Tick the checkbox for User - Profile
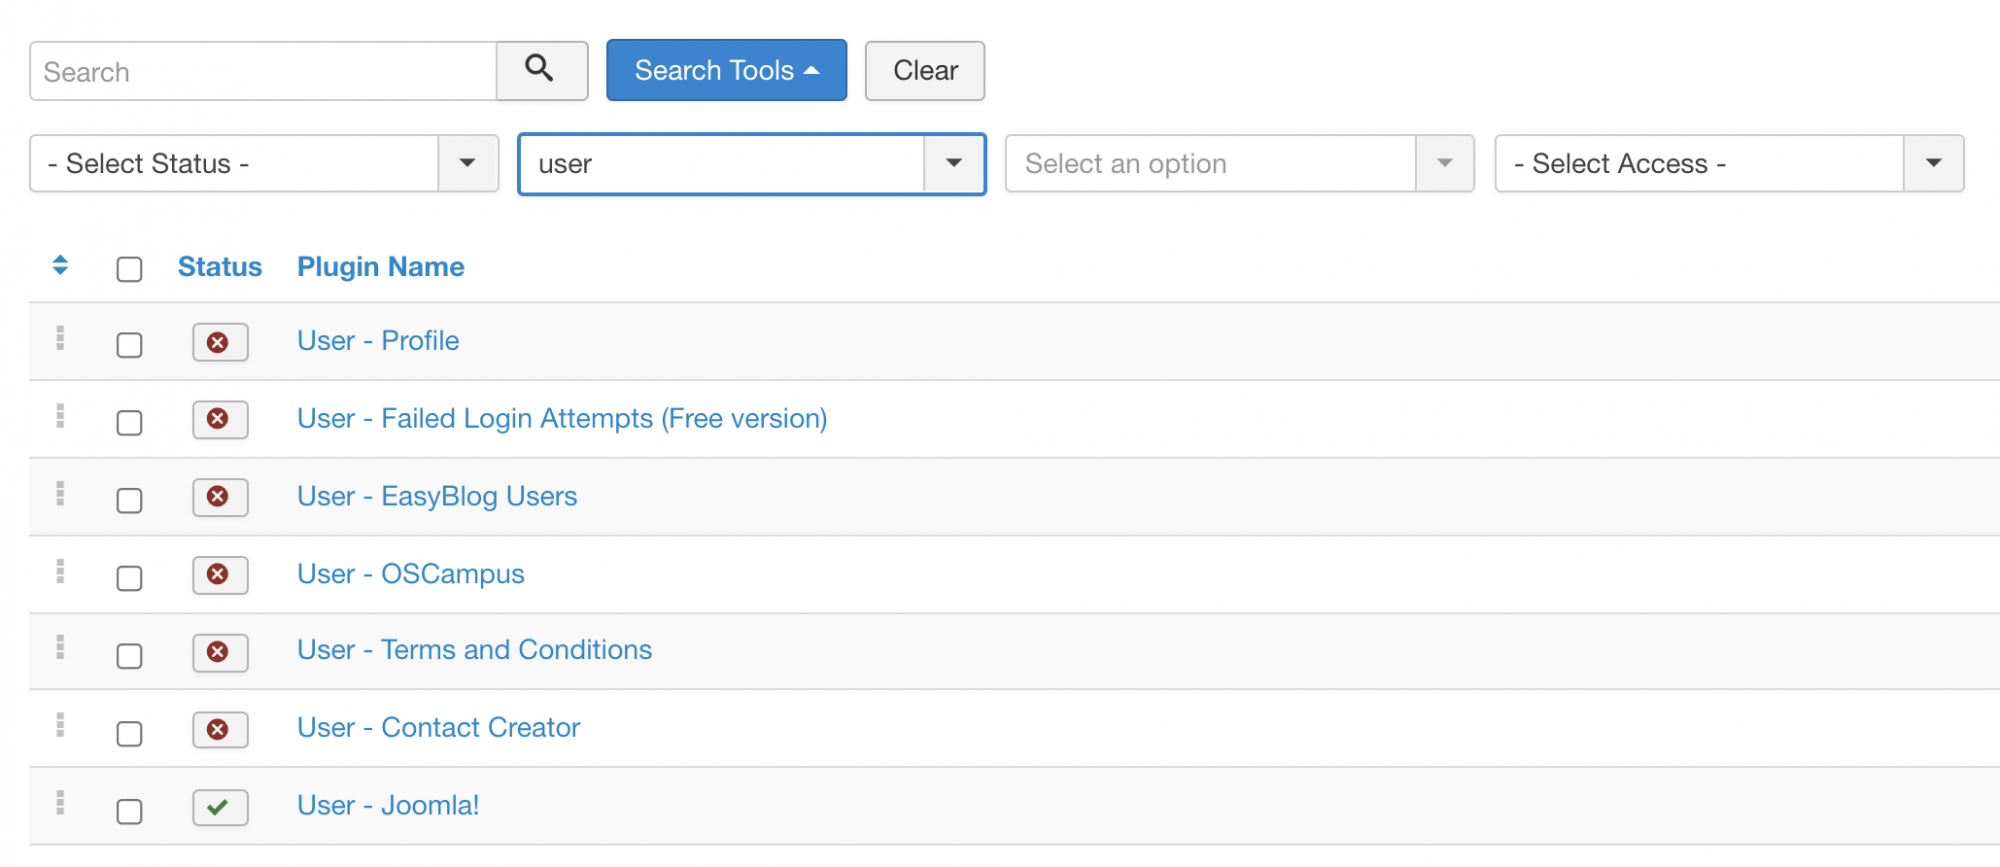Viewport: 2000px width, 867px height. [129, 345]
